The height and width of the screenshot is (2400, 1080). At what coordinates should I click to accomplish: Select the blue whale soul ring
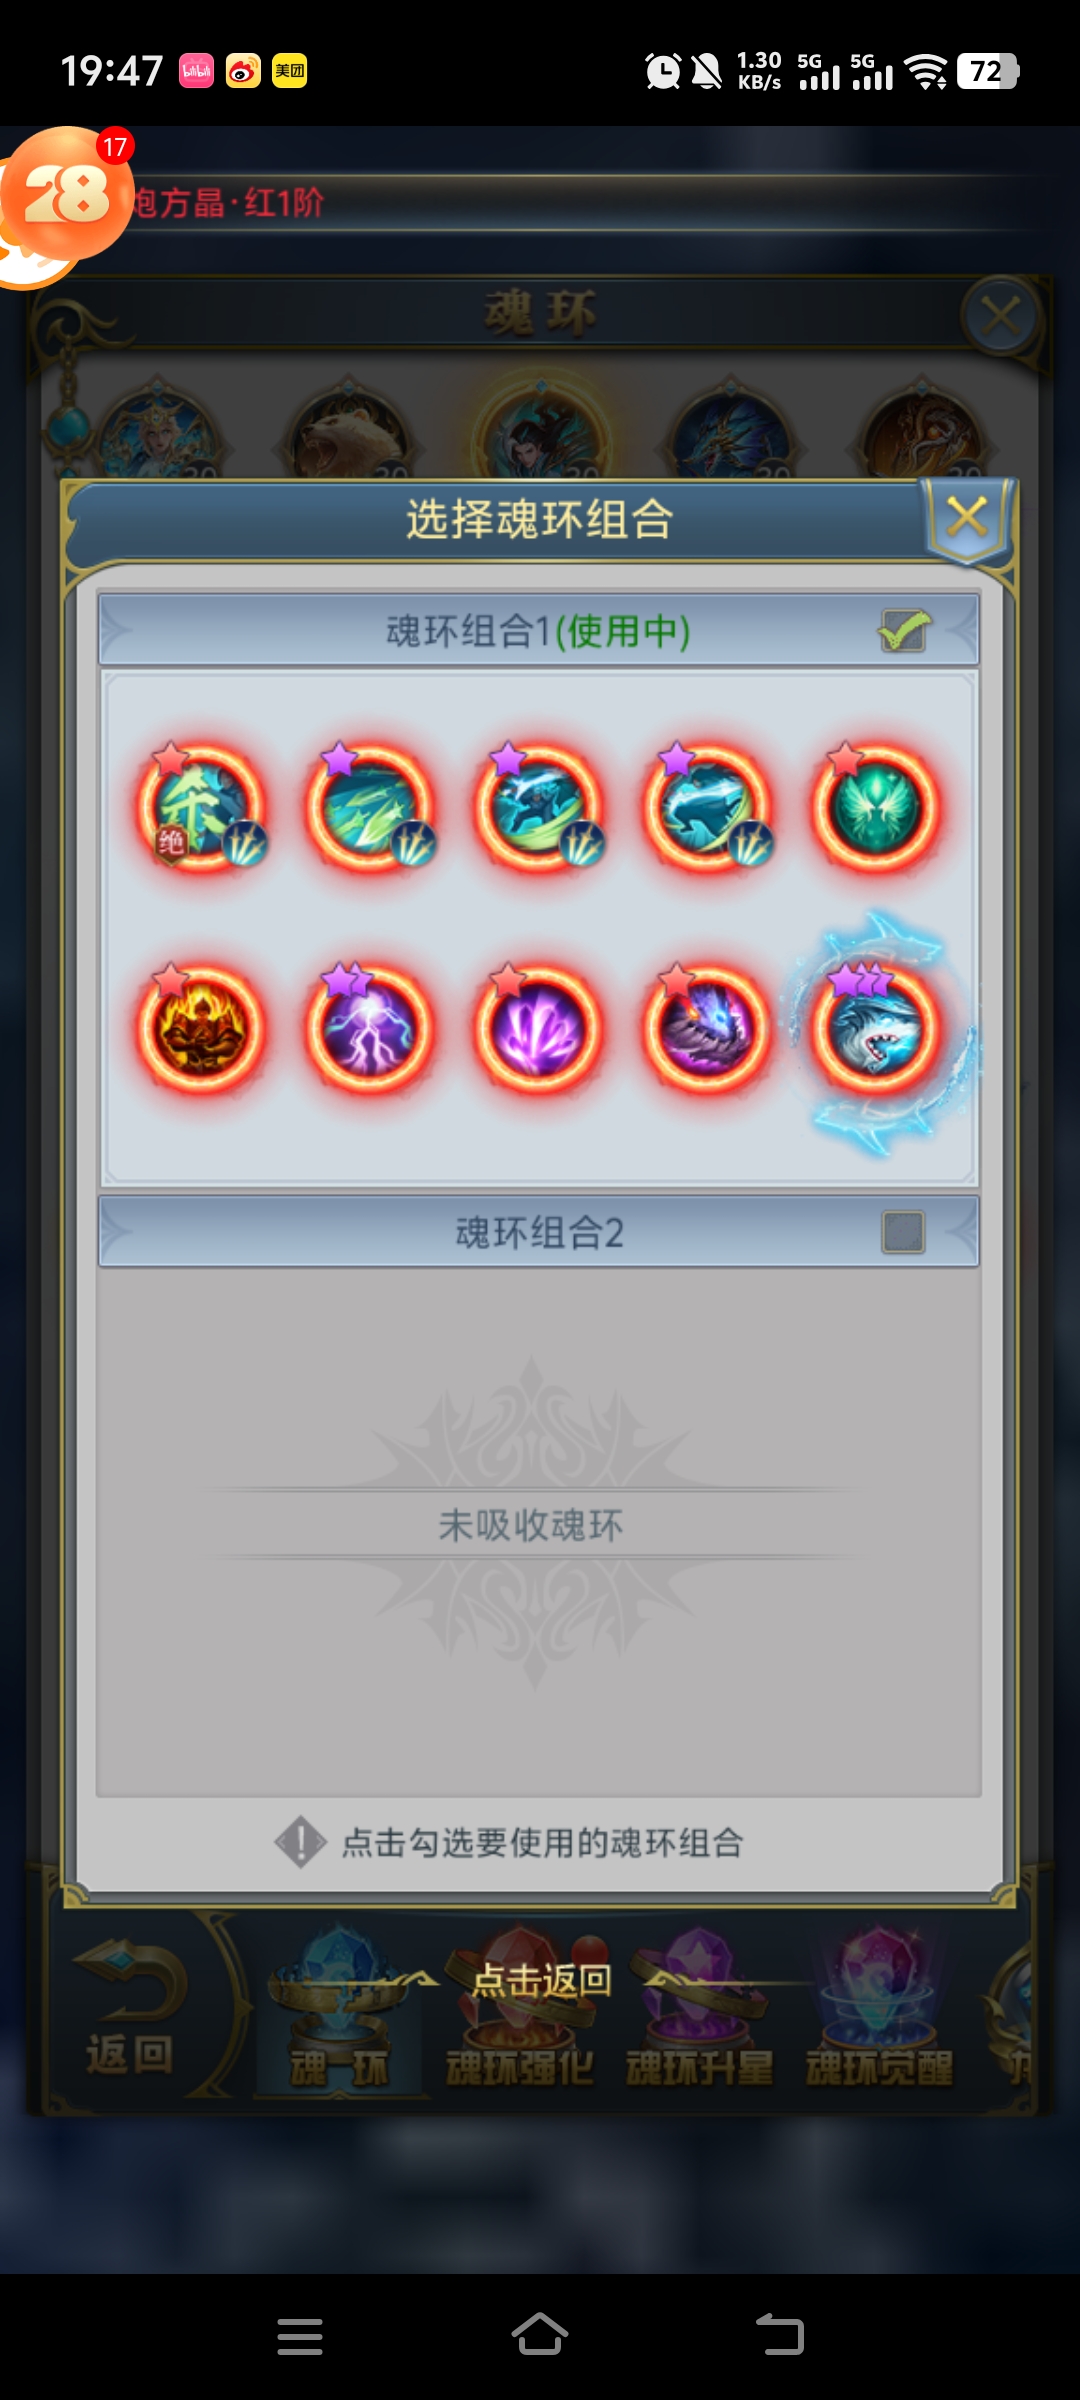pos(707,807)
